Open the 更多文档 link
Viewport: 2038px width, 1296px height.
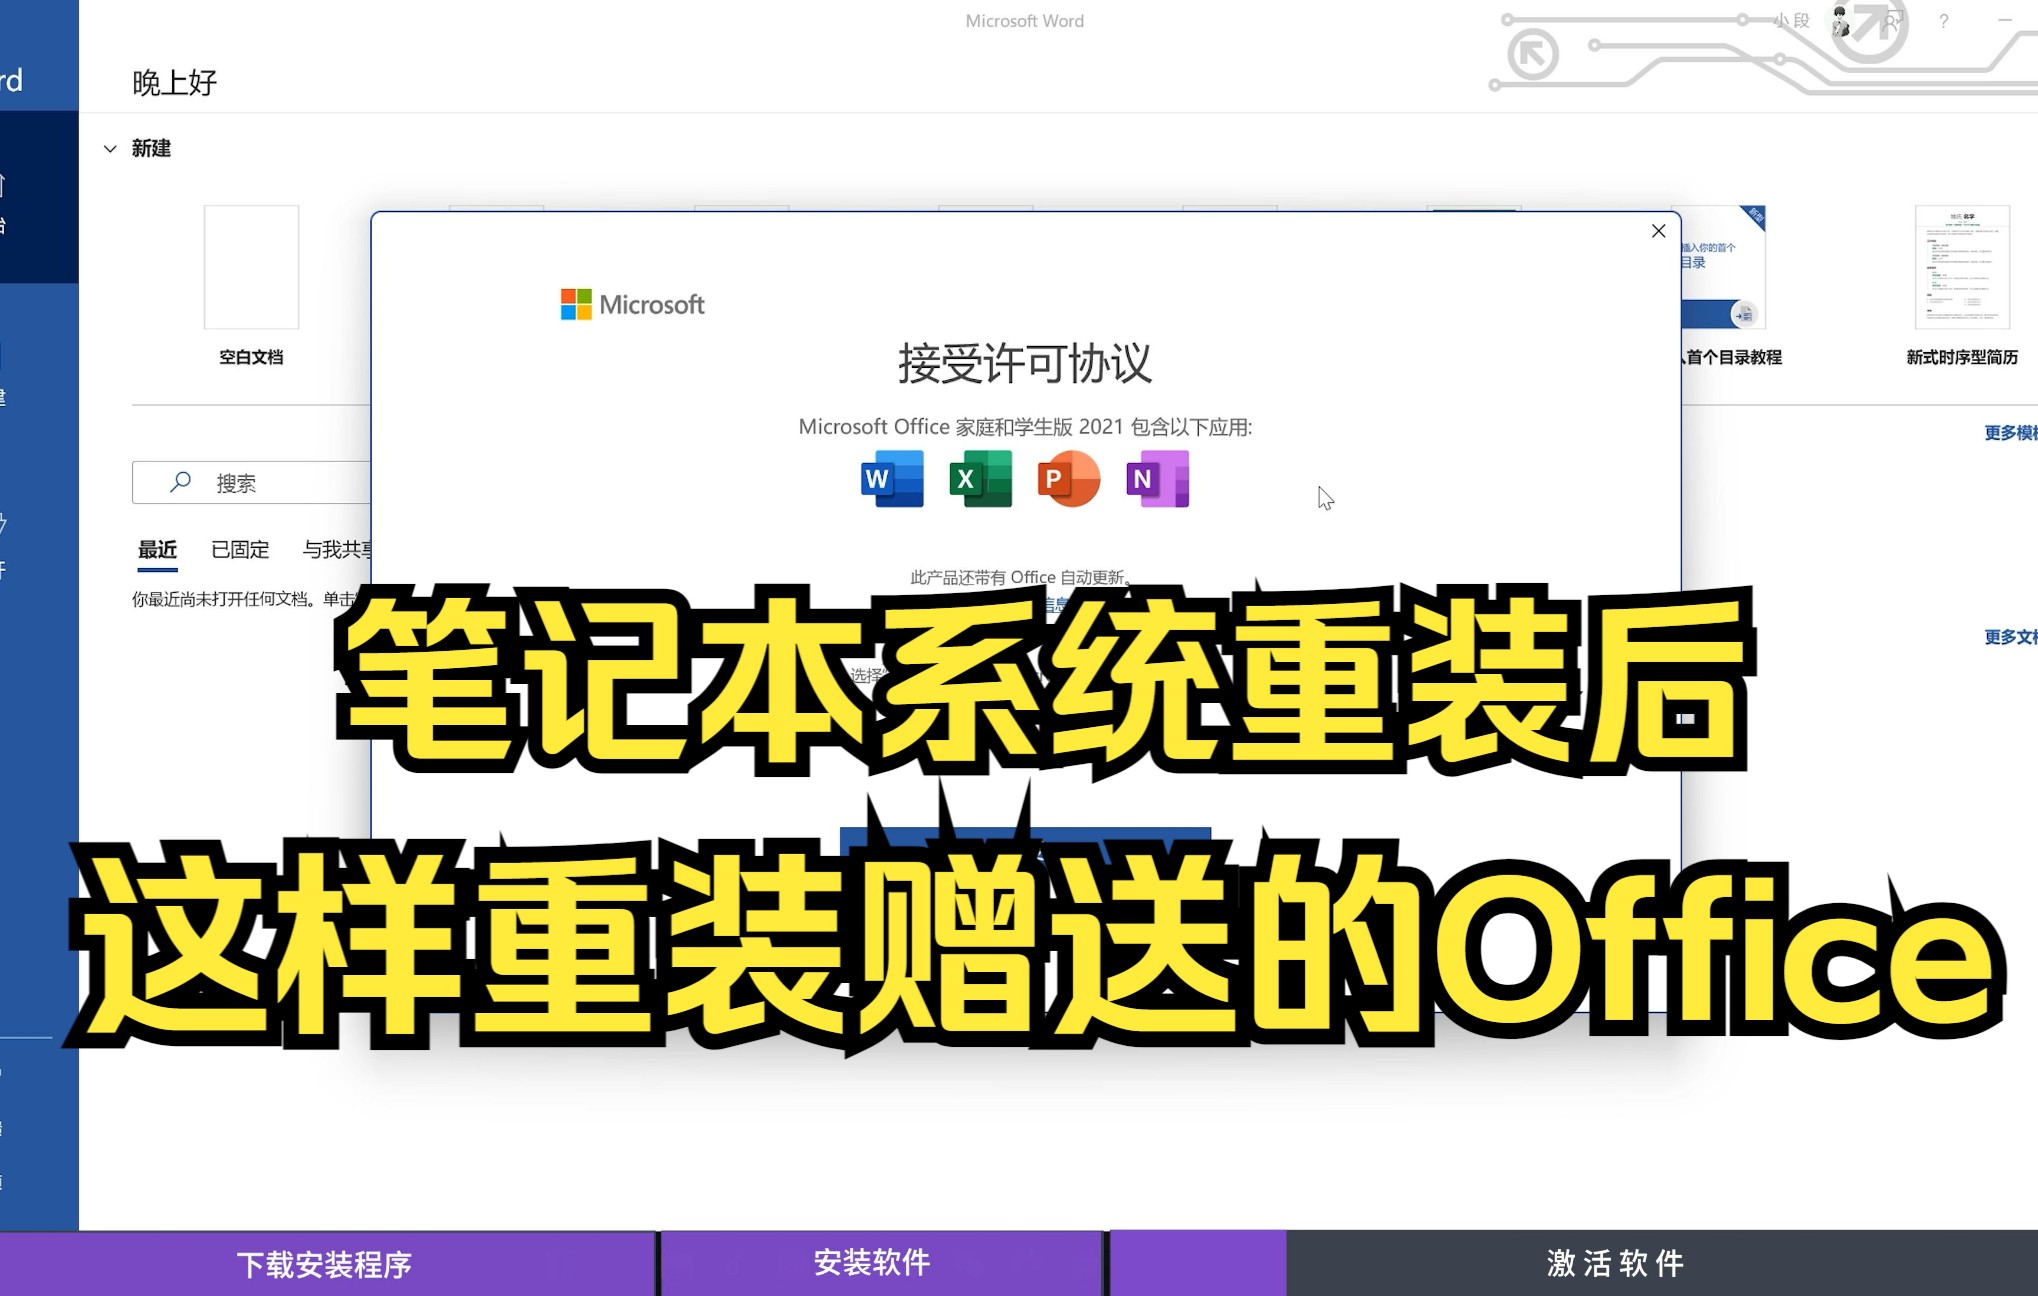tap(2010, 637)
